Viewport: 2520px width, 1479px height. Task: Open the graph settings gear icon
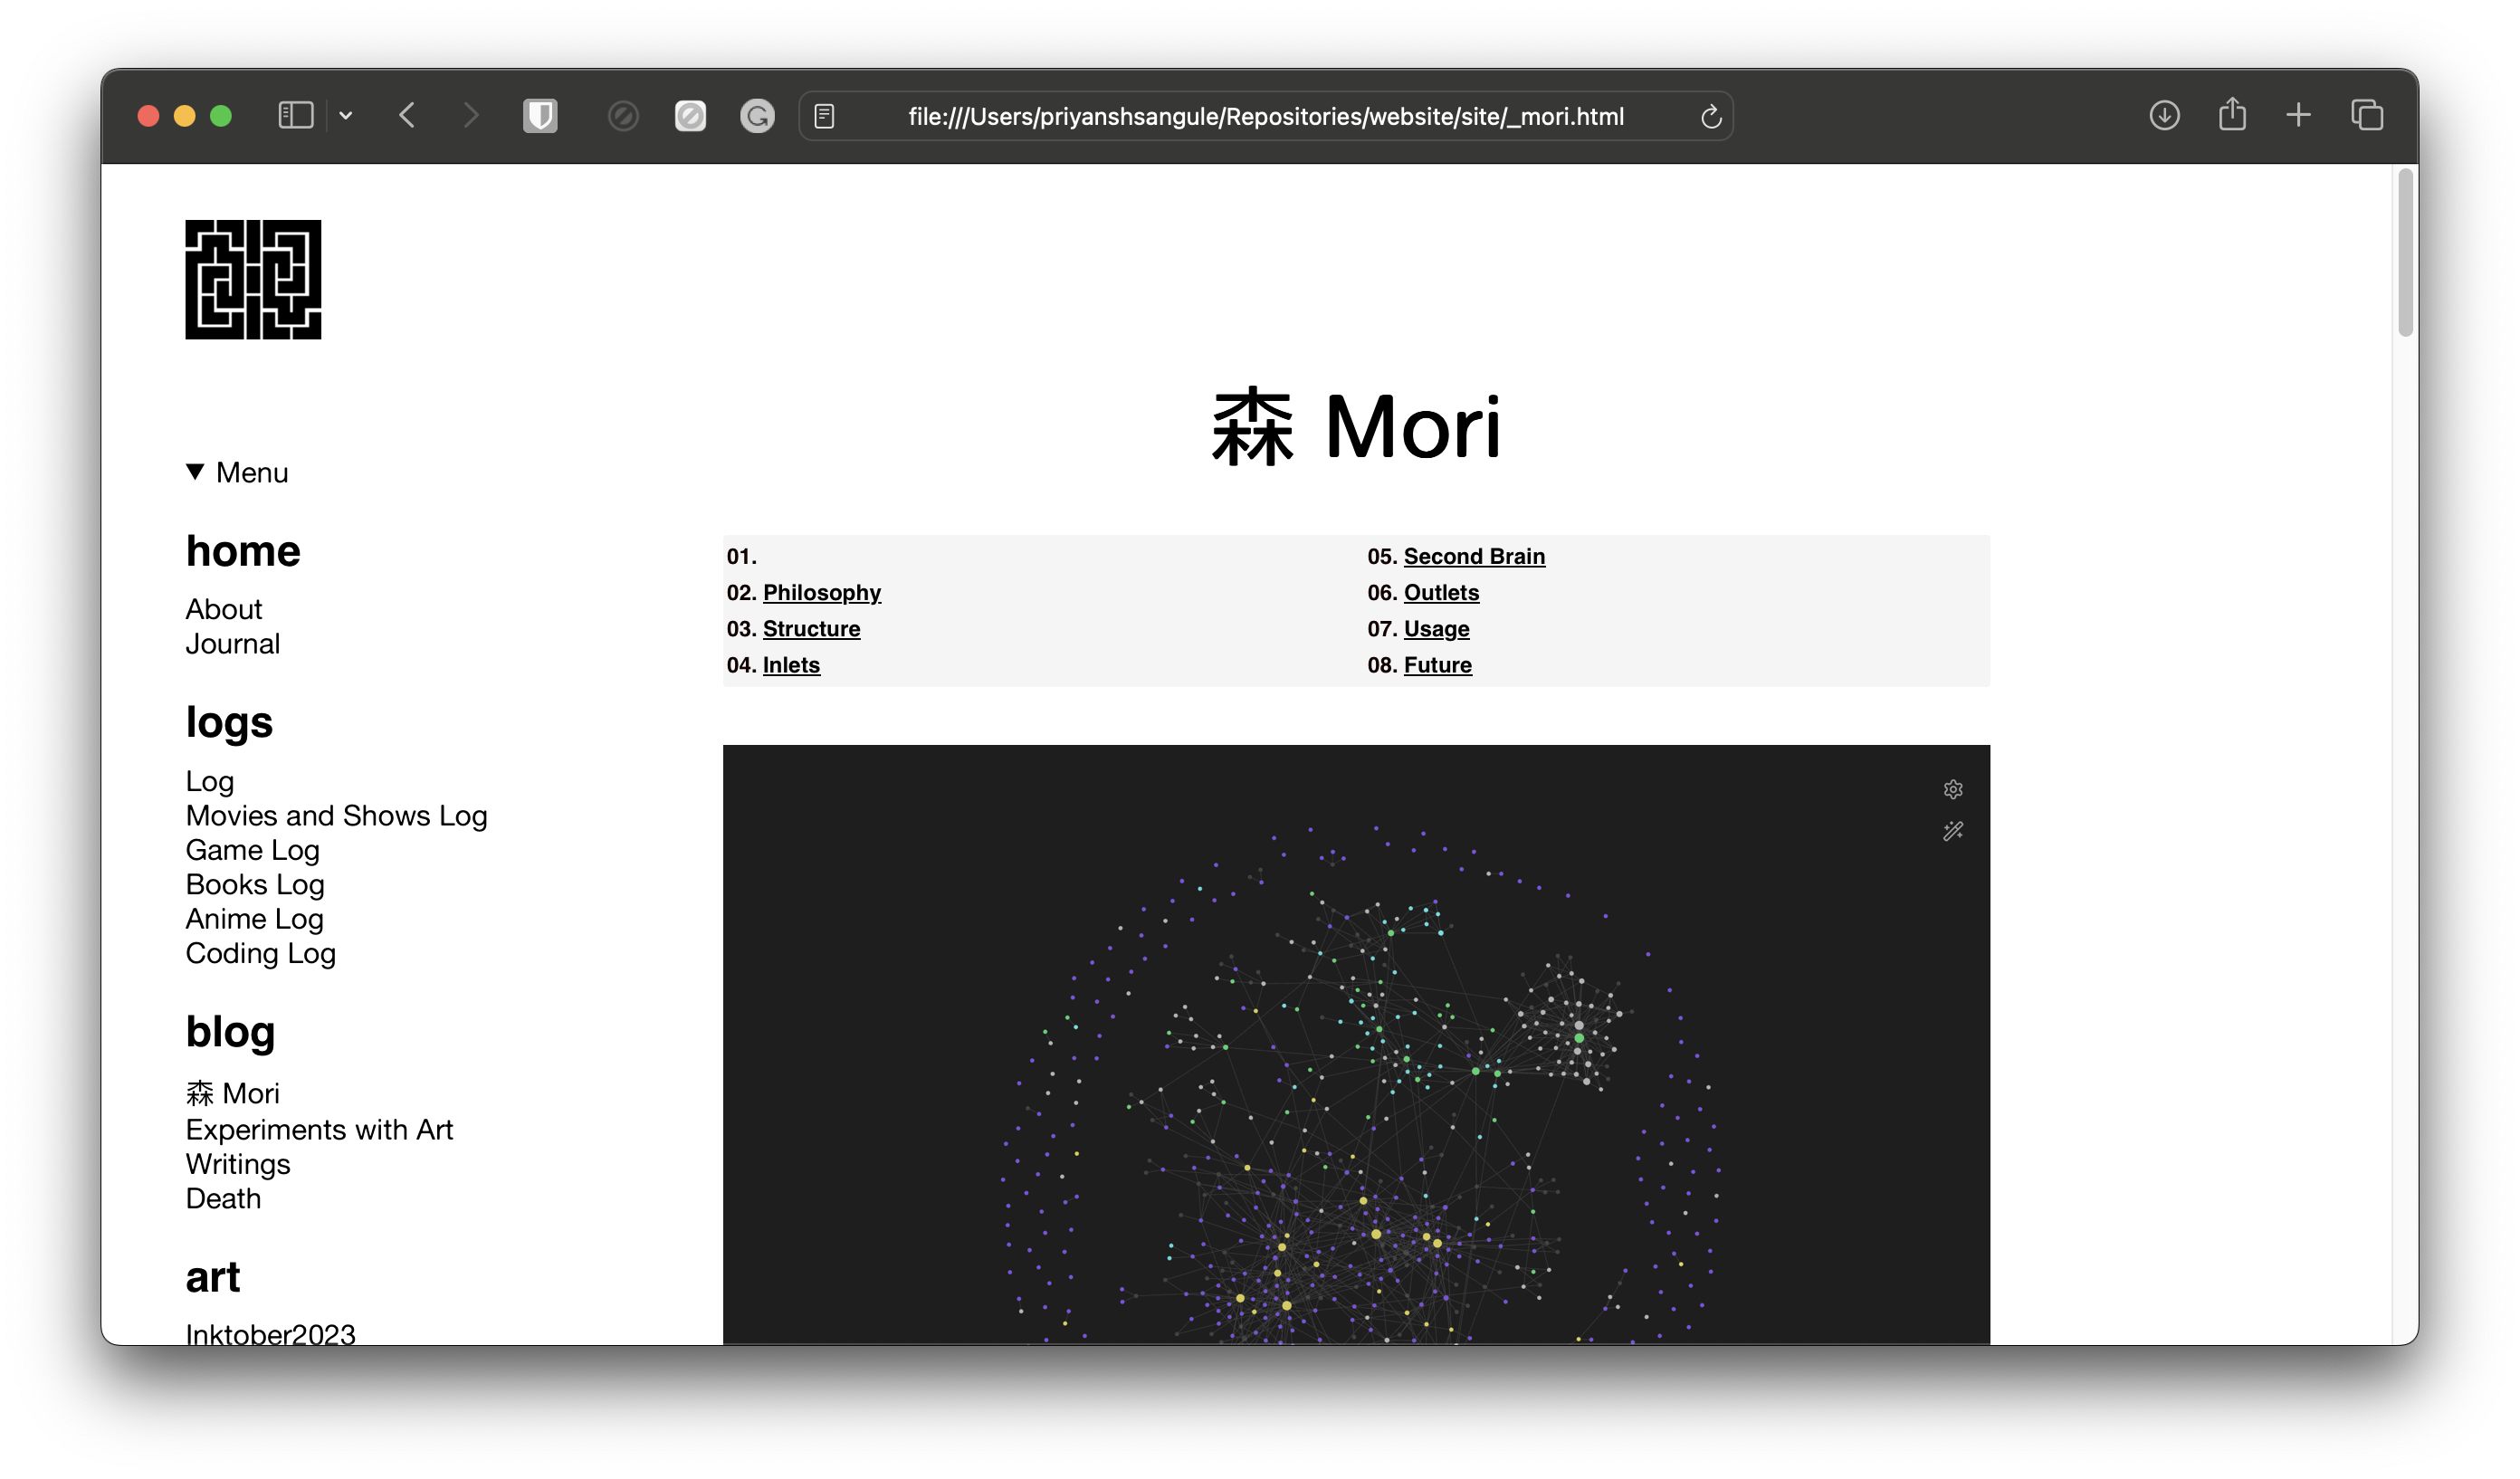(x=1952, y=789)
